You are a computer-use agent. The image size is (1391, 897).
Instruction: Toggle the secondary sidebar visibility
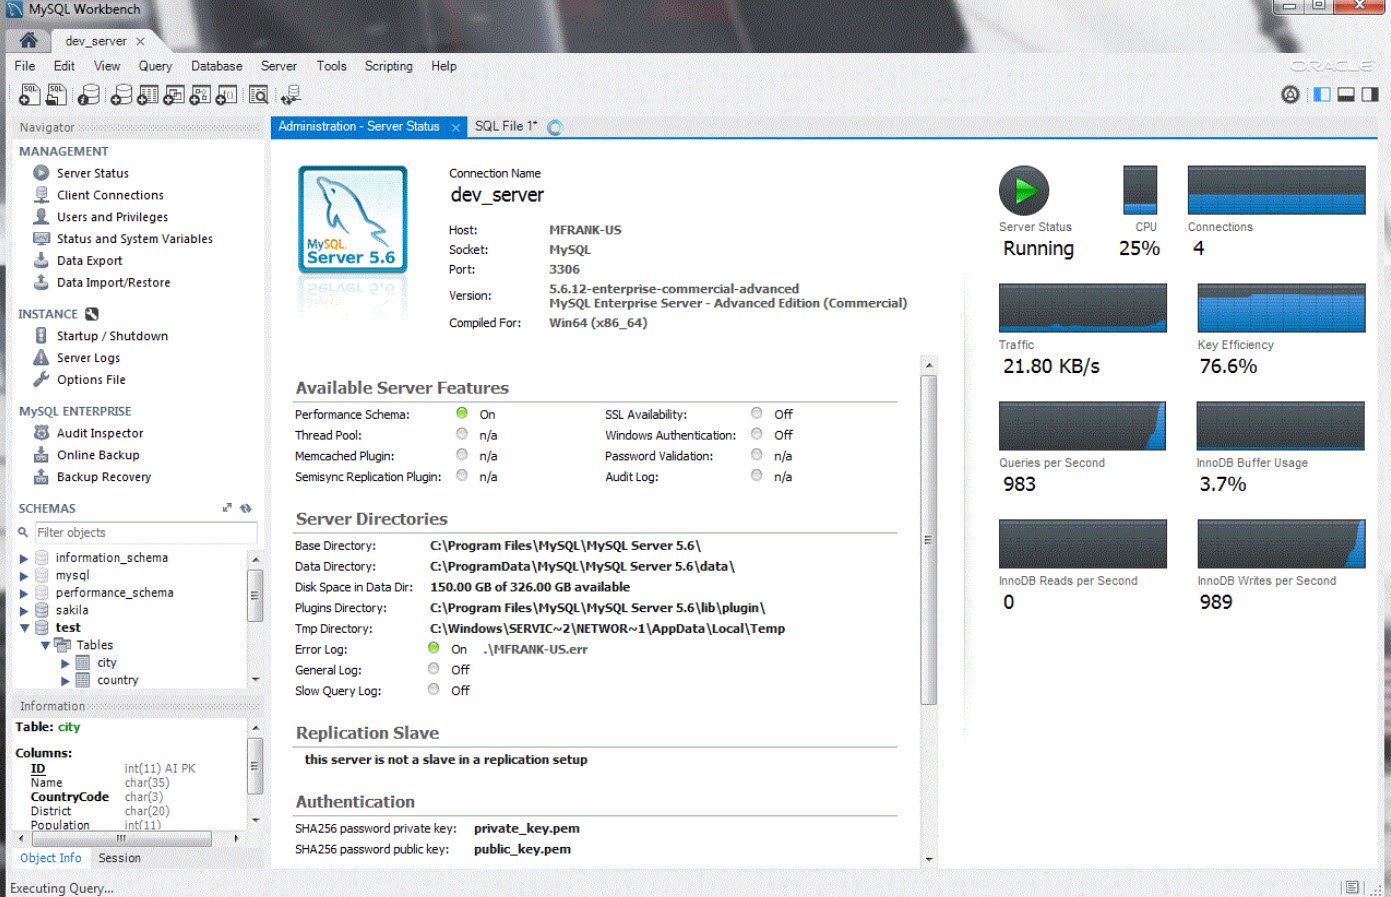click(x=1369, y=93)
